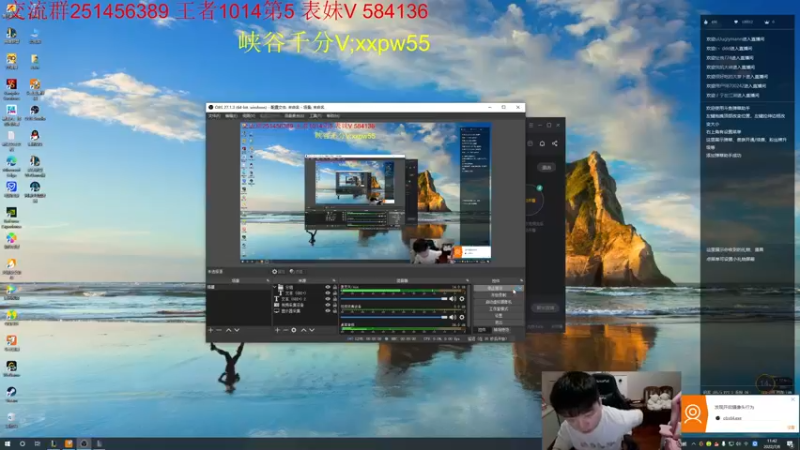Hide the group folder source with its eye icon

coord(328,287)
